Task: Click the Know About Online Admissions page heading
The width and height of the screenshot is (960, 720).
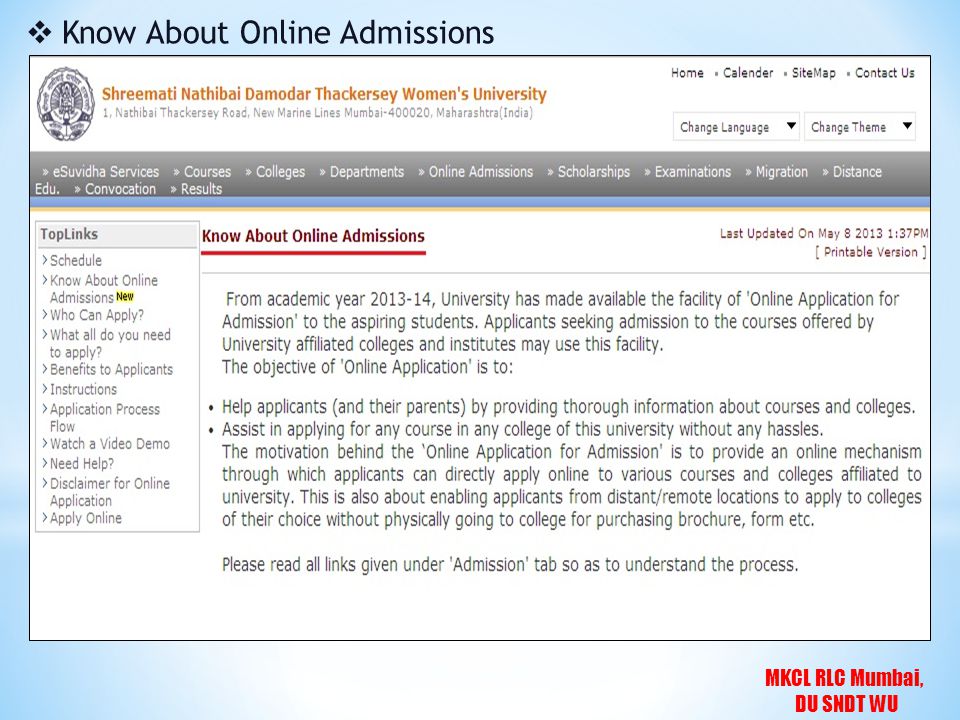Action: coord(313,236)
